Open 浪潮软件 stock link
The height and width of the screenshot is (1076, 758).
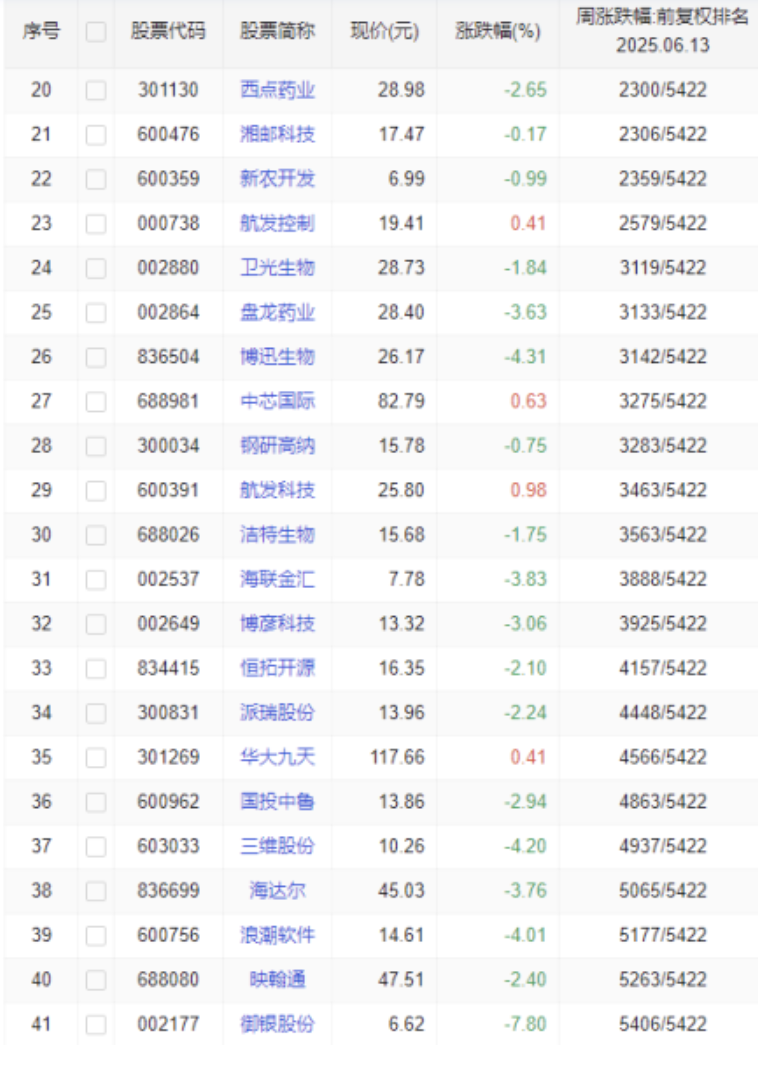(x=277, y=935)
